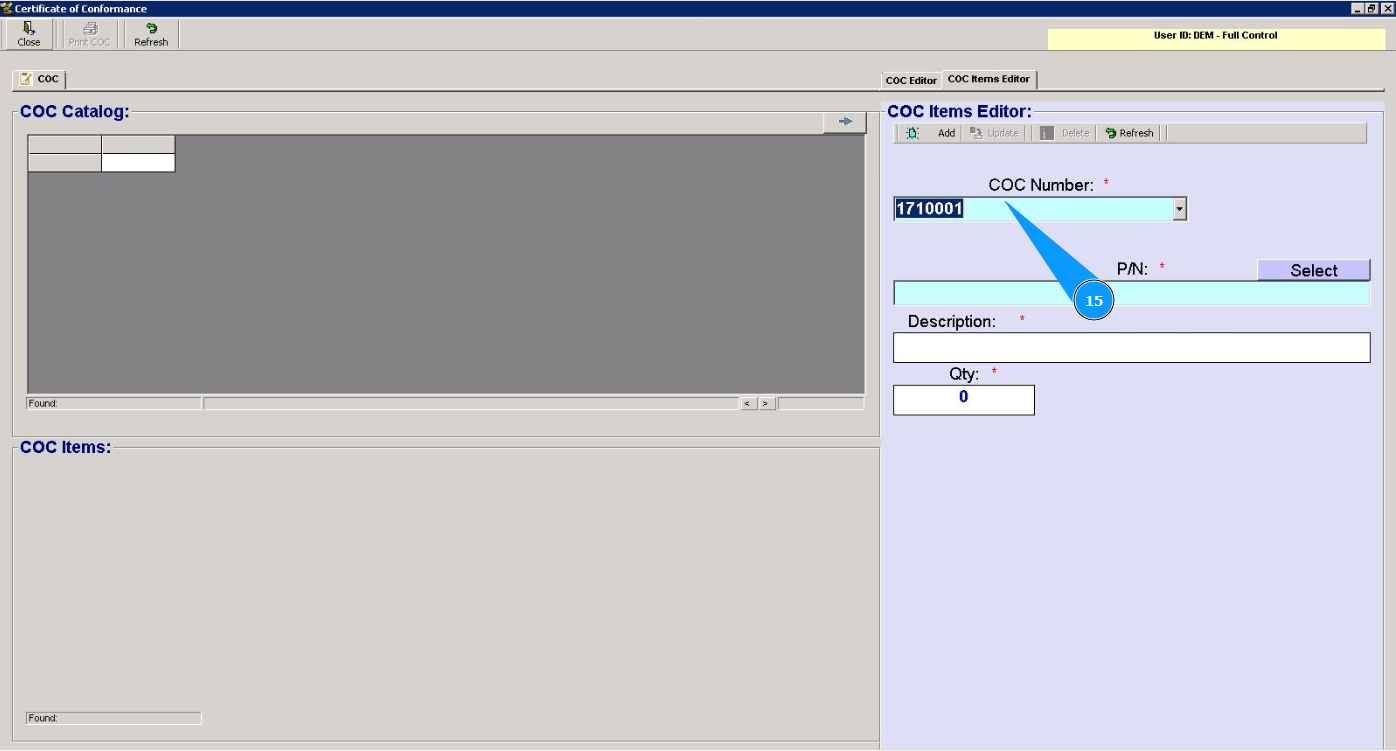This screenshot has height=751, width=1396.
Task: Click Update in the COC Items Editor toolbar
Action: coord(994,133)
